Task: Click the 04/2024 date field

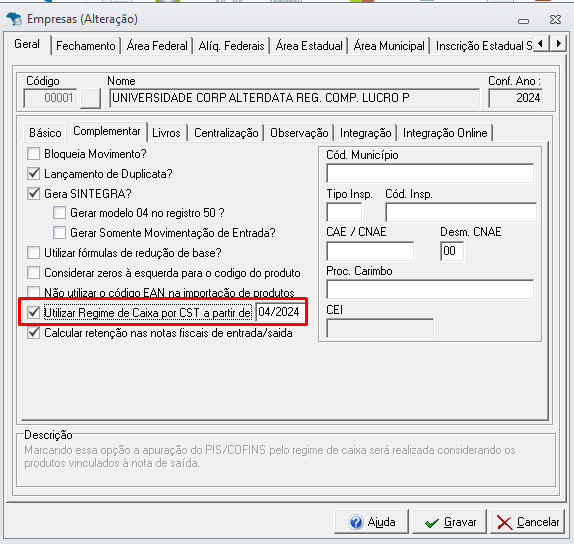Action: tap(280, 312)
